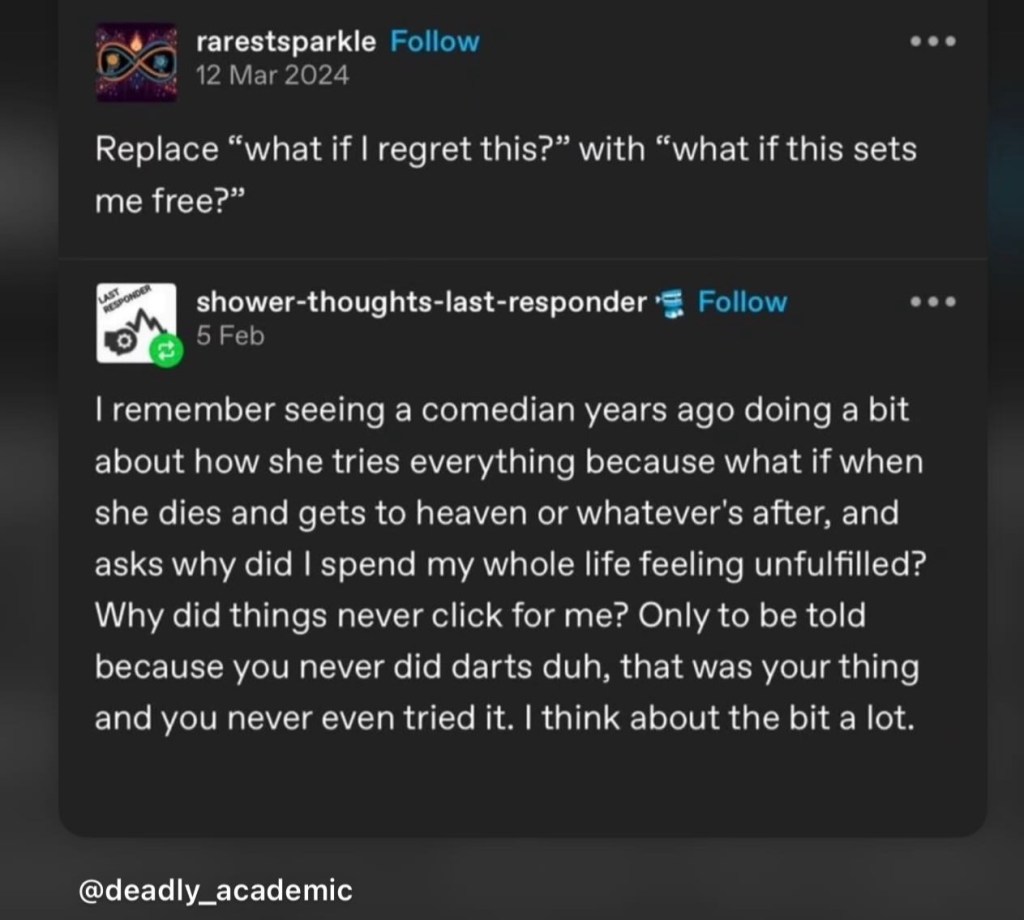Click the final line "and you never even tried it"
This screenshot has width=1024, height=920.
[504, 718]
